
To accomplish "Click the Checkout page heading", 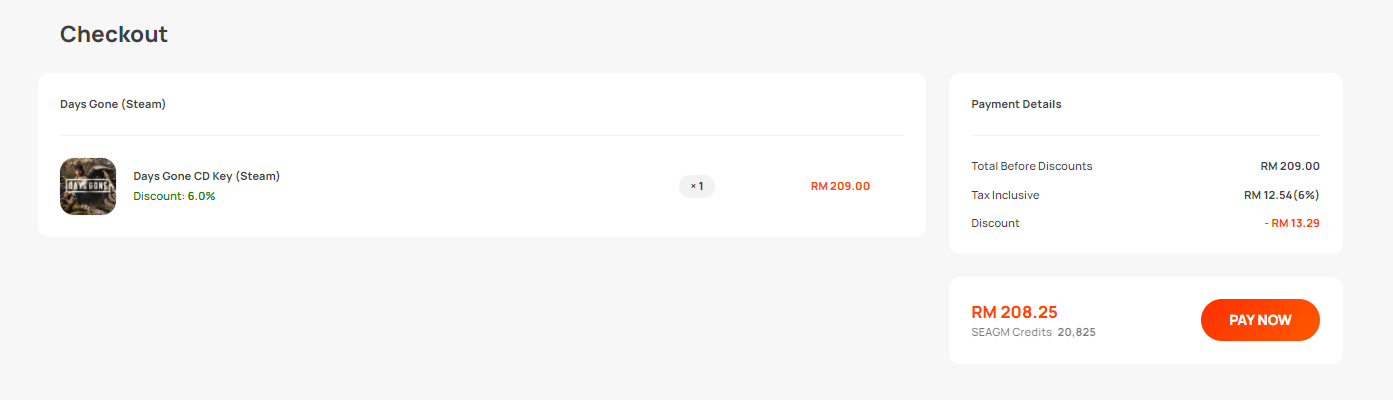I will 114,34.
